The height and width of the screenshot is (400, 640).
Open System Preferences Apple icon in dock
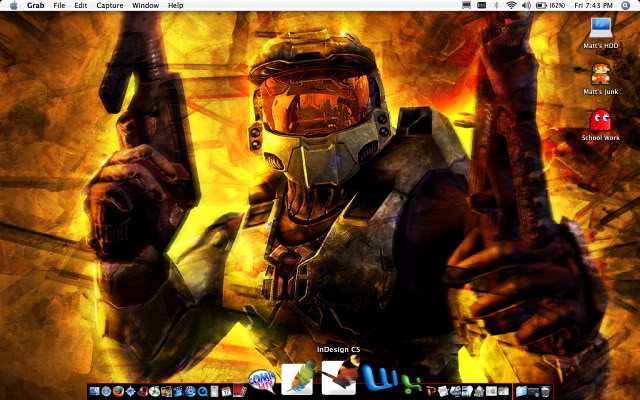click(491, 391)
